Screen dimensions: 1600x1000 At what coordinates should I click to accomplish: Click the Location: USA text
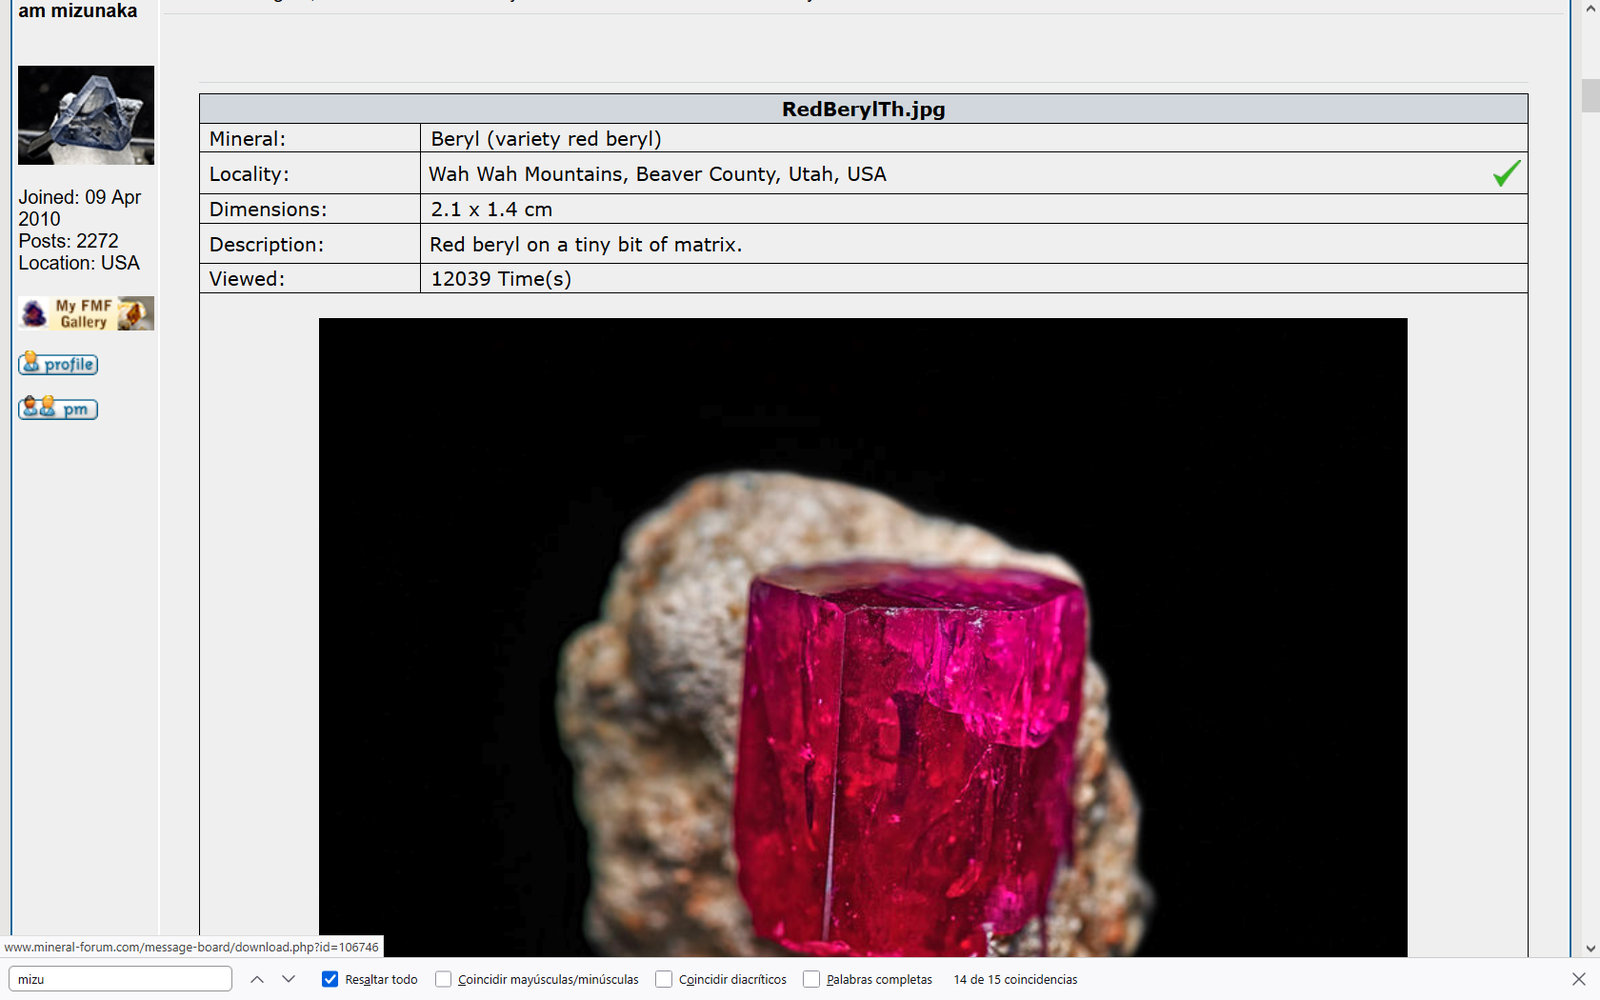79,263
